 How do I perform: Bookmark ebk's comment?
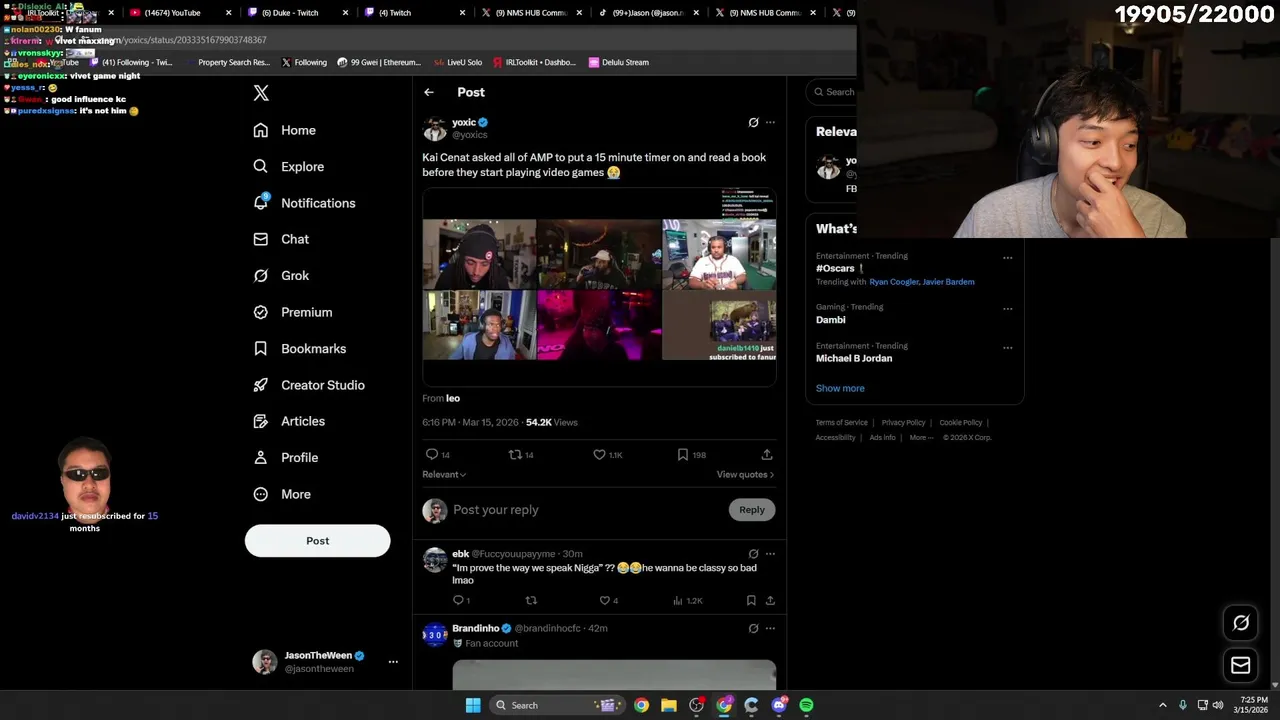coord(751,600)
